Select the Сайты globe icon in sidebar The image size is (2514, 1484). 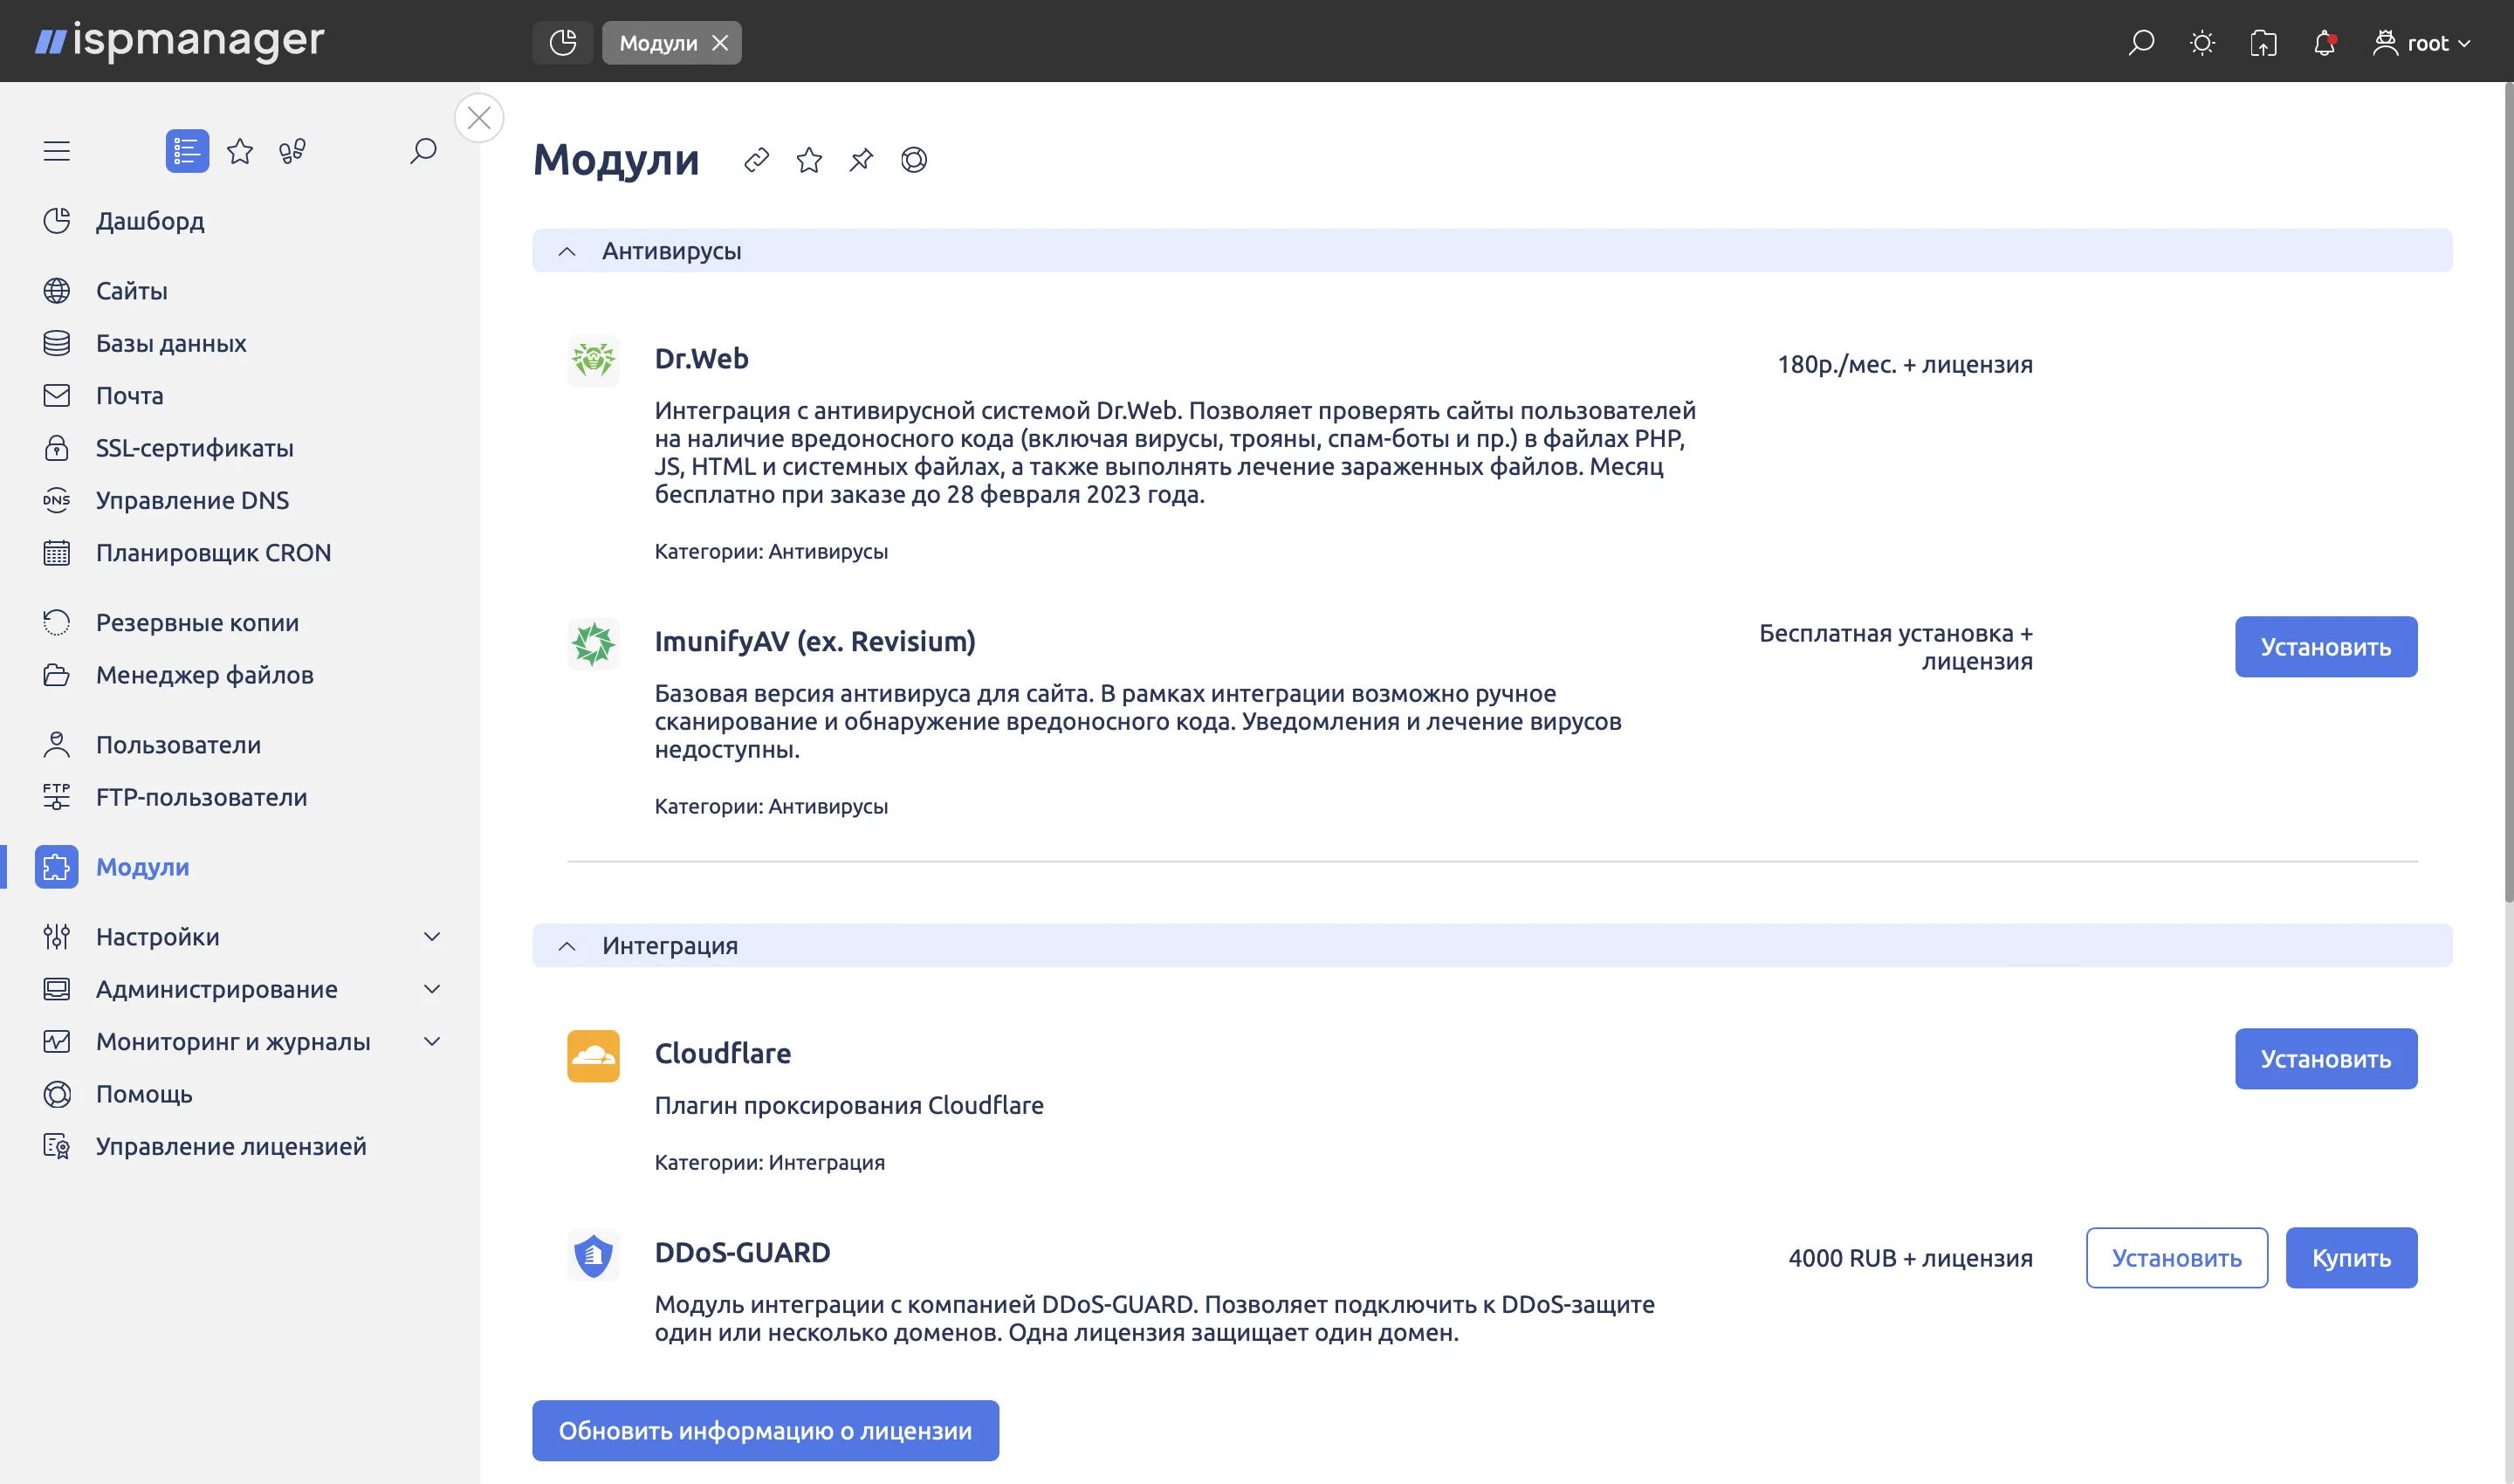(57, 290)
